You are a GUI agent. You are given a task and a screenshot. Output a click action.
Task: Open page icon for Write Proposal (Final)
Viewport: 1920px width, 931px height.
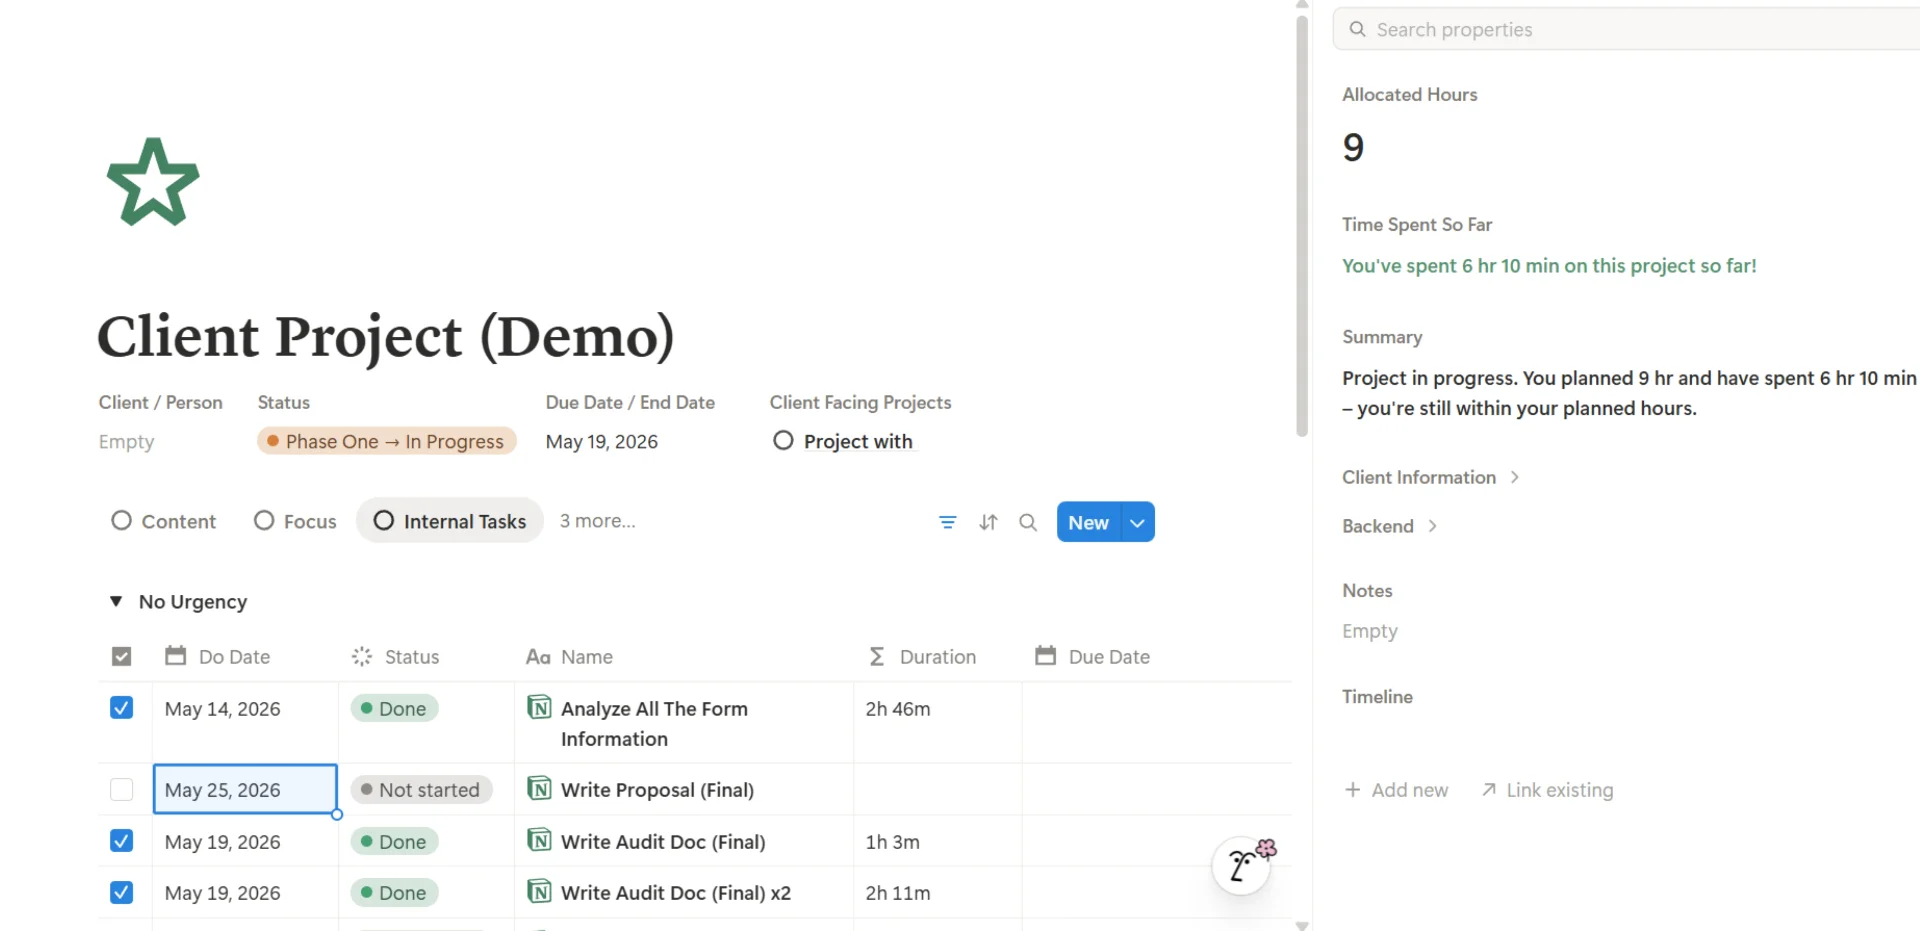(539, 789)
